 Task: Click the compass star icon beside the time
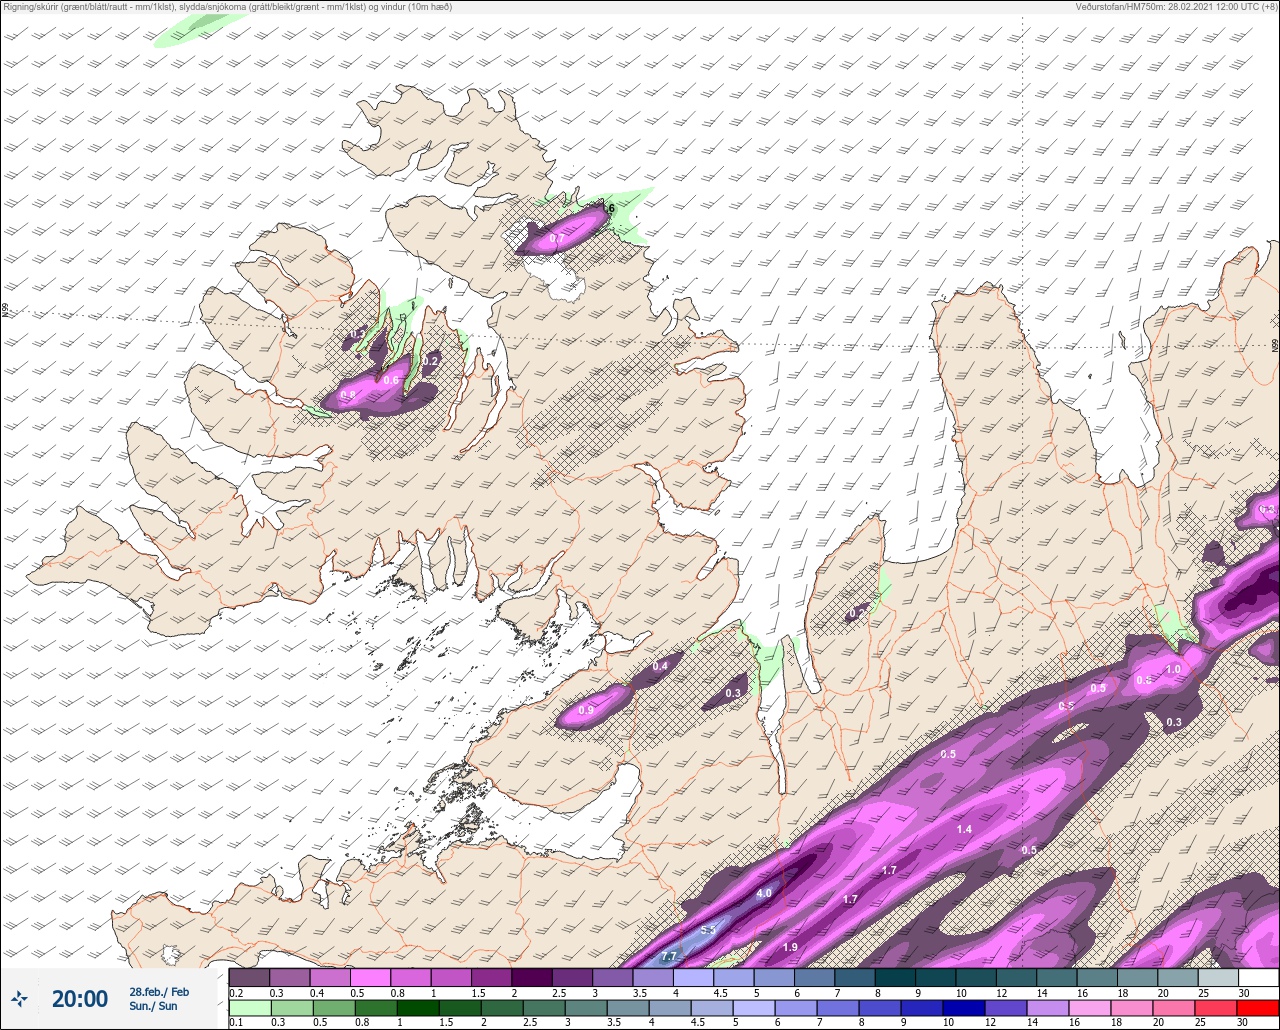[20, 998]
